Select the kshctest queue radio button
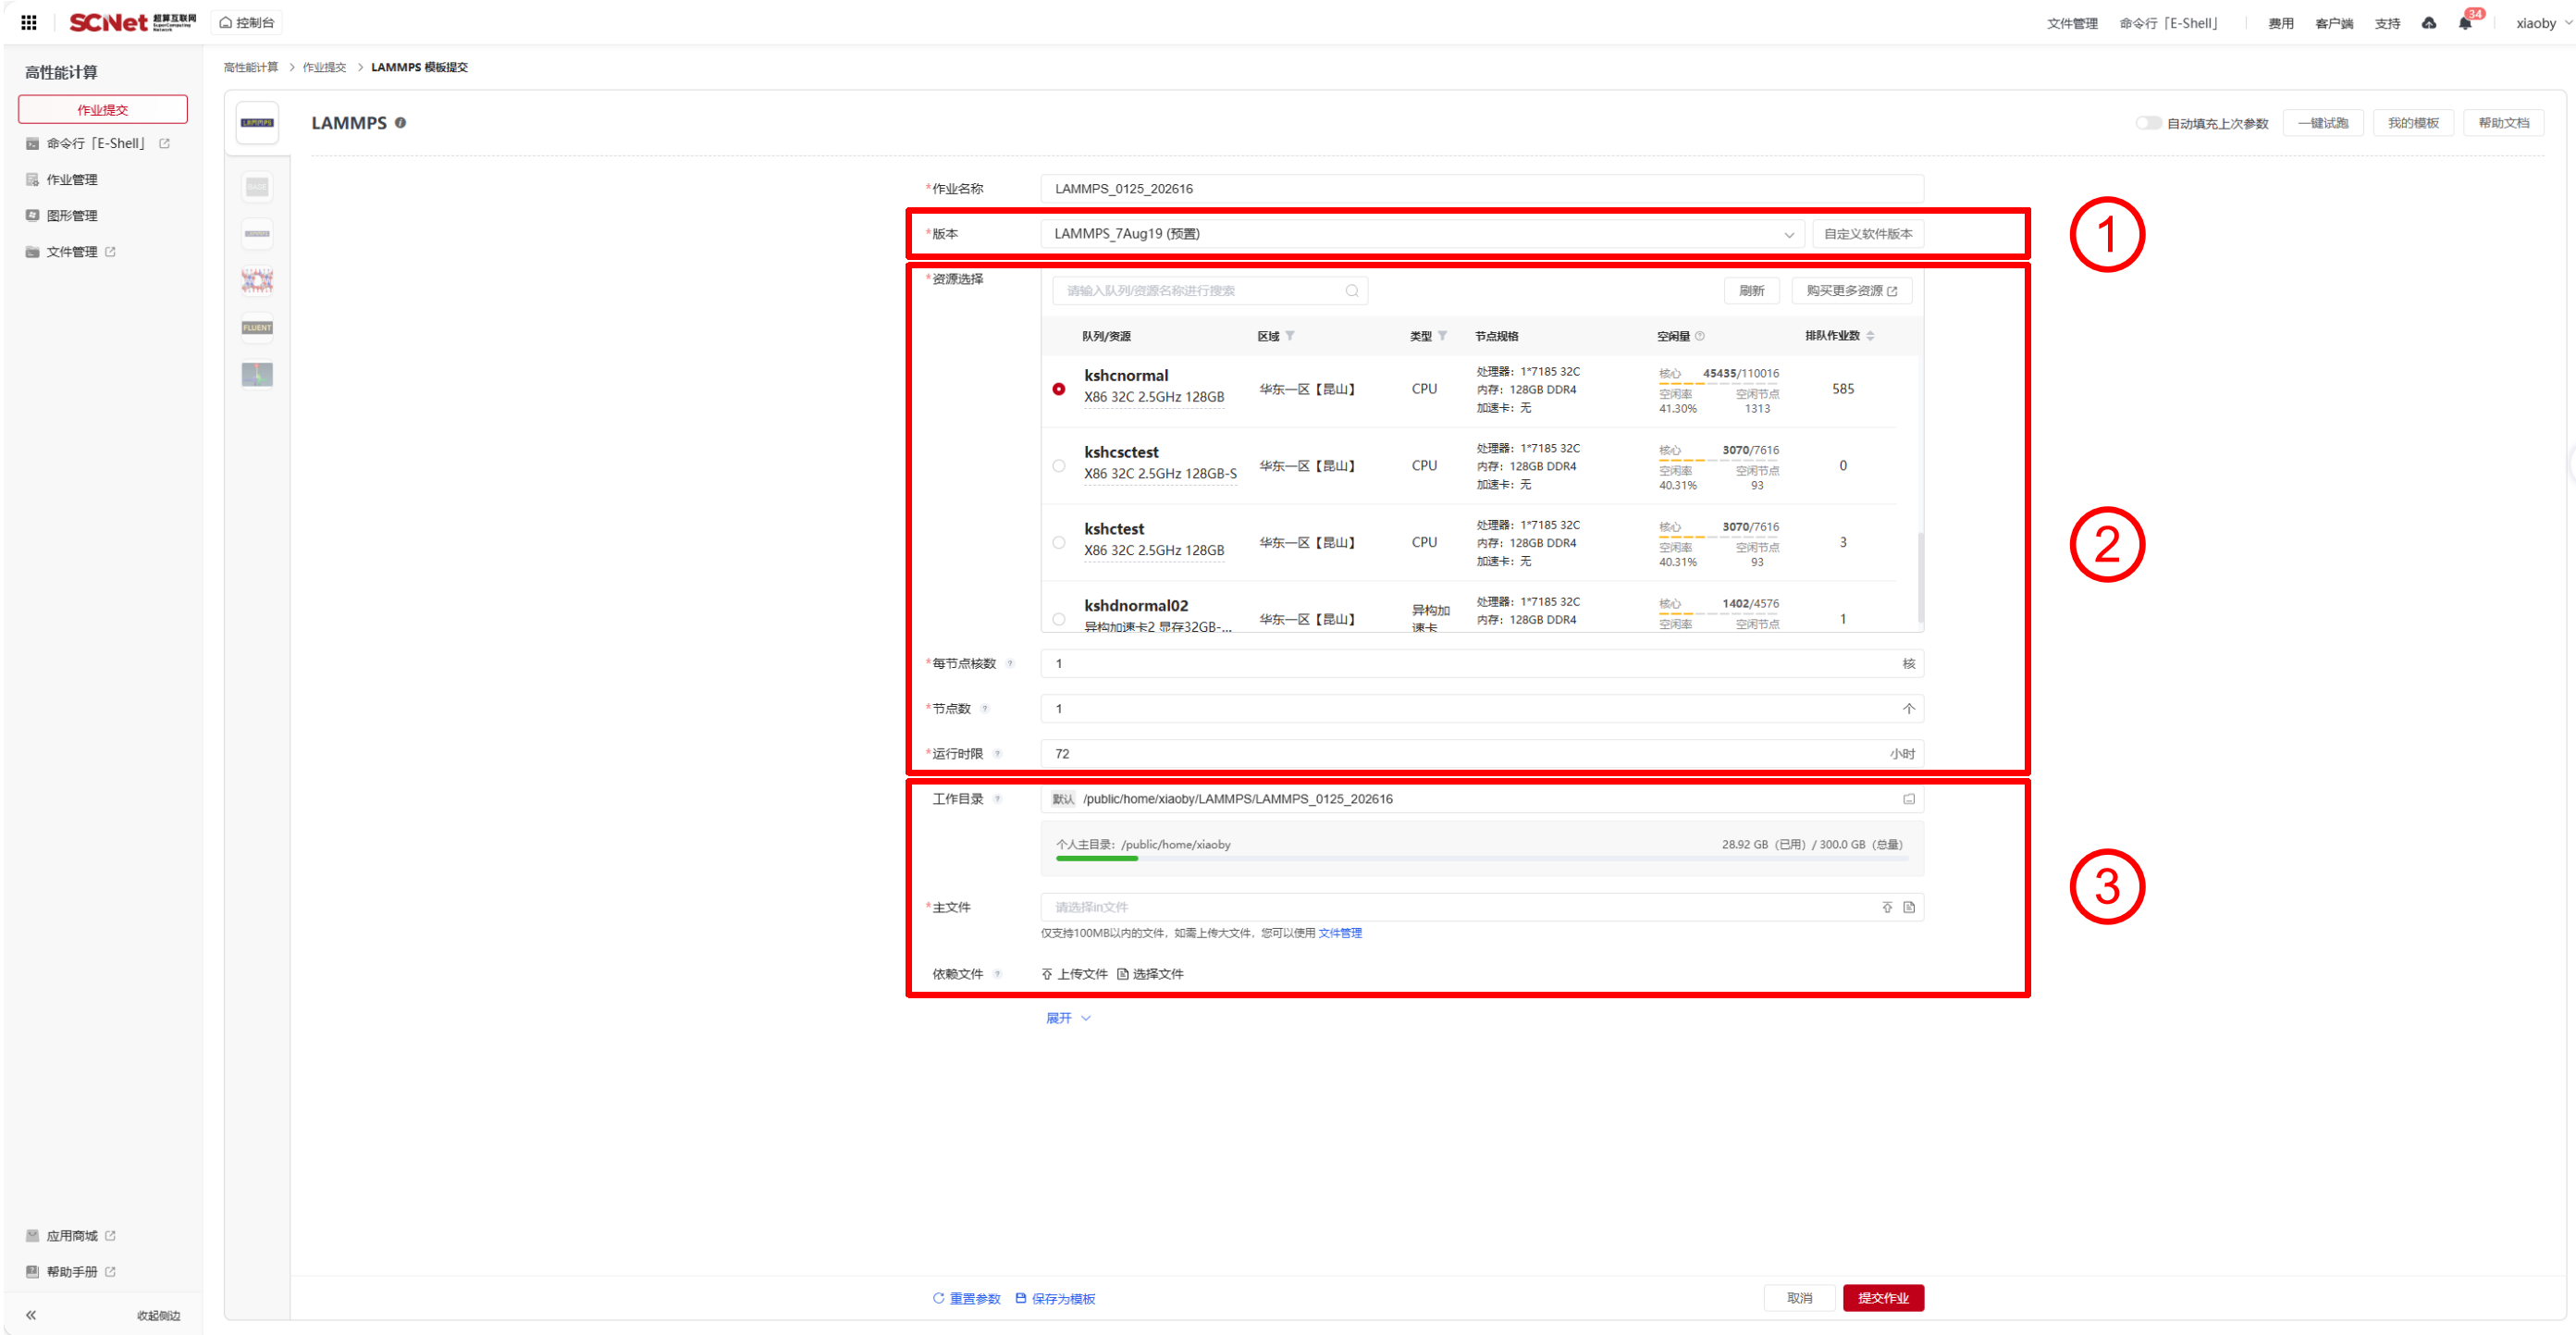Image resolution: width=2576 pixels, height=1335 pixels. tap(1058, 542)
